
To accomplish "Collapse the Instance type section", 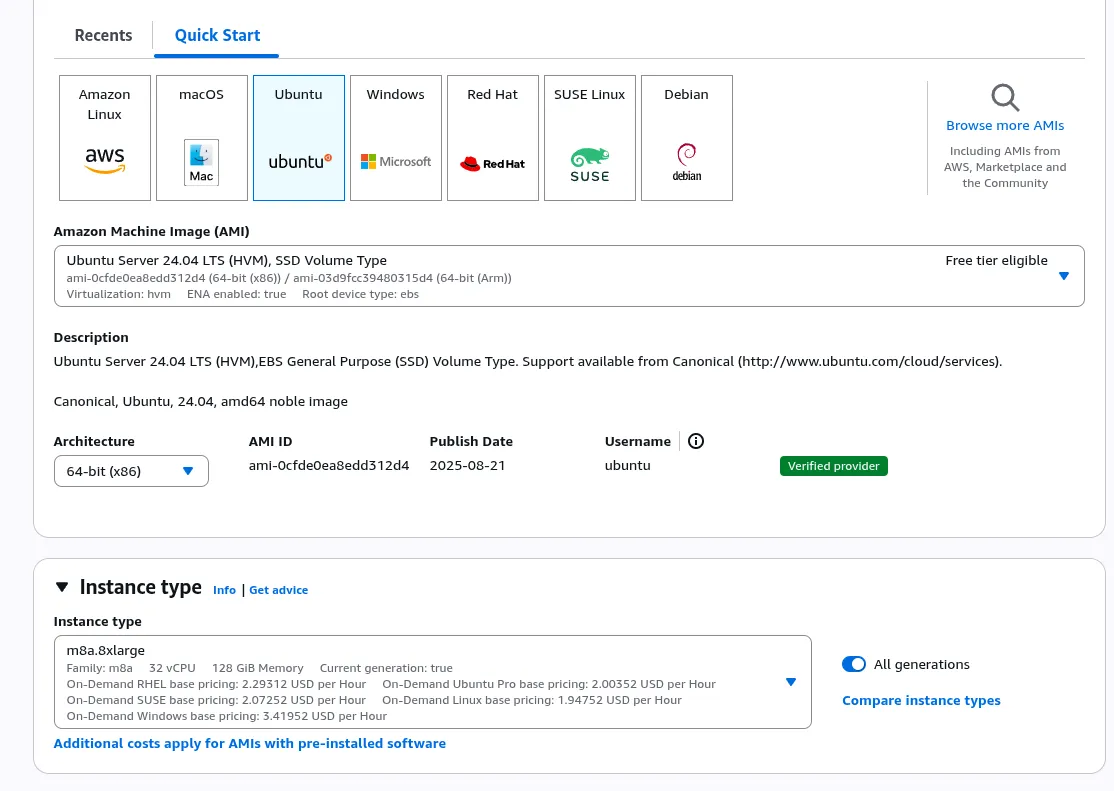I will pyautogui.click(x=63, y=587).
